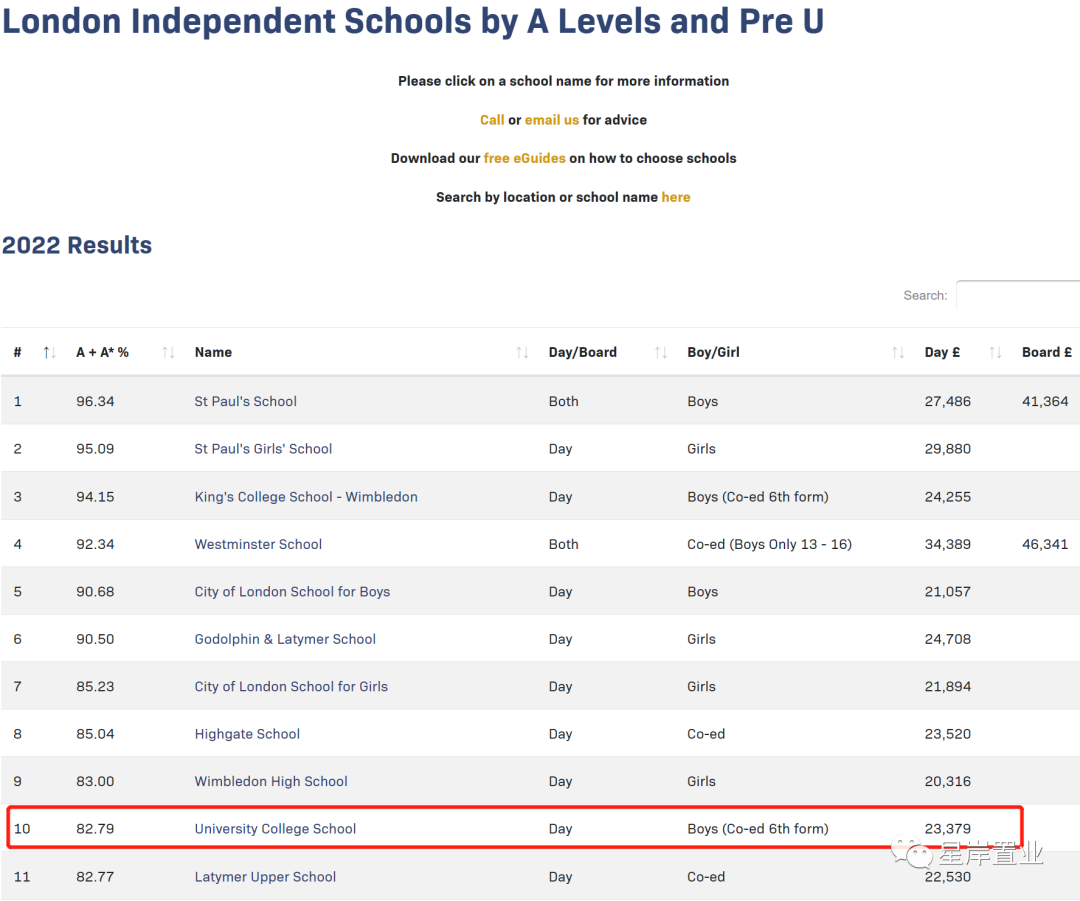The image size is (1080, 901).
Task: Click the 20,316 day fee value
Action: point(948,782)
